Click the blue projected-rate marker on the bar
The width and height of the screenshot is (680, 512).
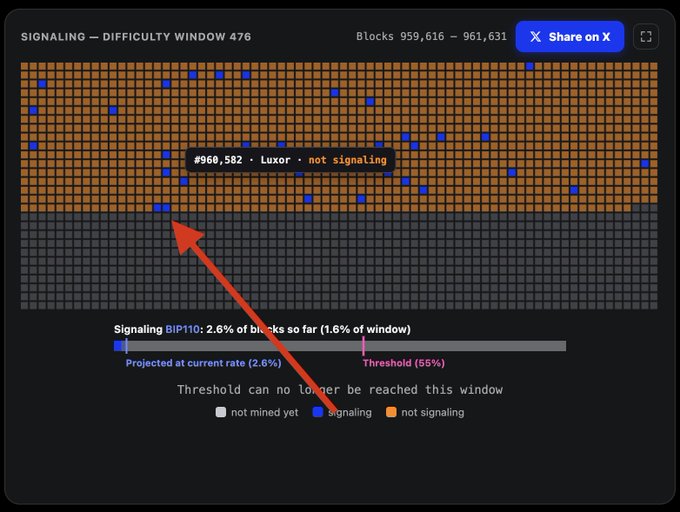126,346
